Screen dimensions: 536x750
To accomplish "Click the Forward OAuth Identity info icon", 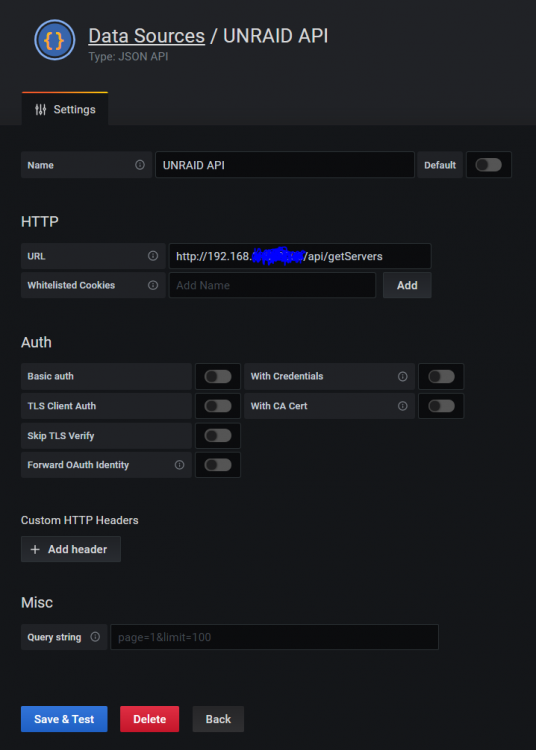I will point(179,465).
